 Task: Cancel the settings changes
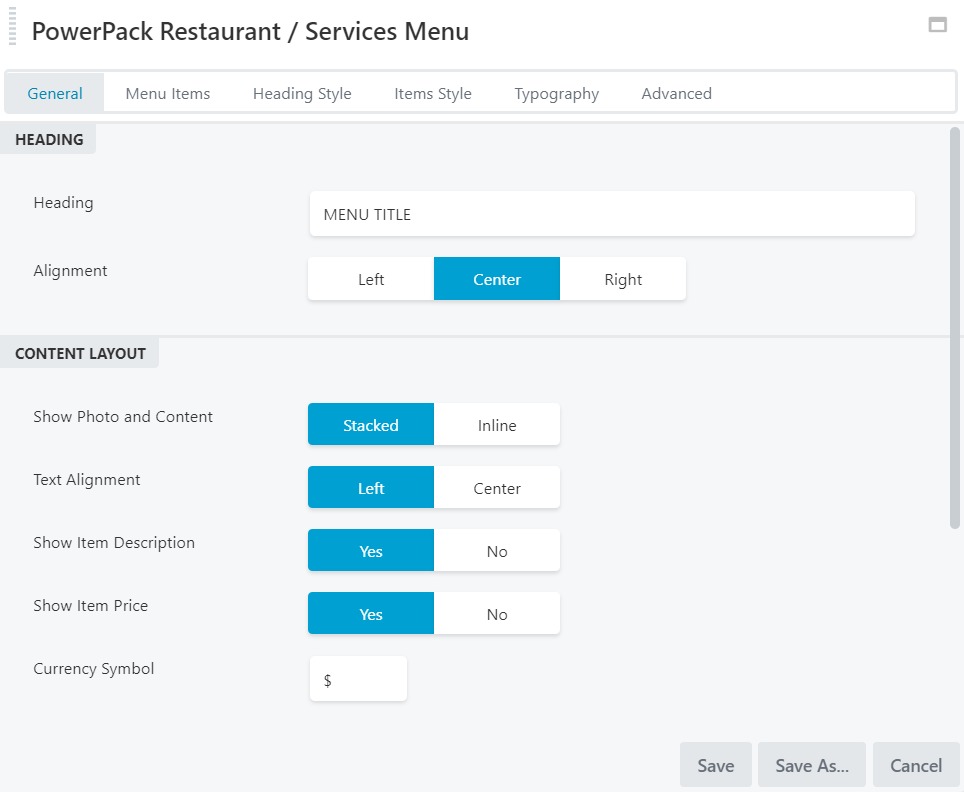[916, 766]
